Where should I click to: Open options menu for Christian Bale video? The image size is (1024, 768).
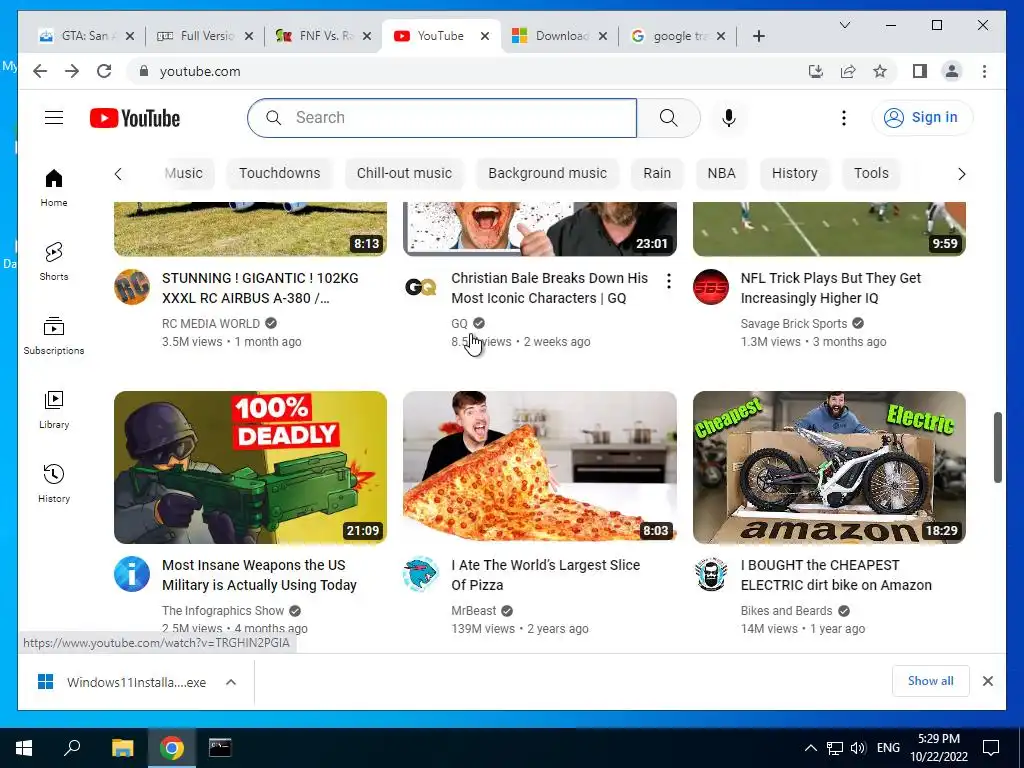pos(668,281)
